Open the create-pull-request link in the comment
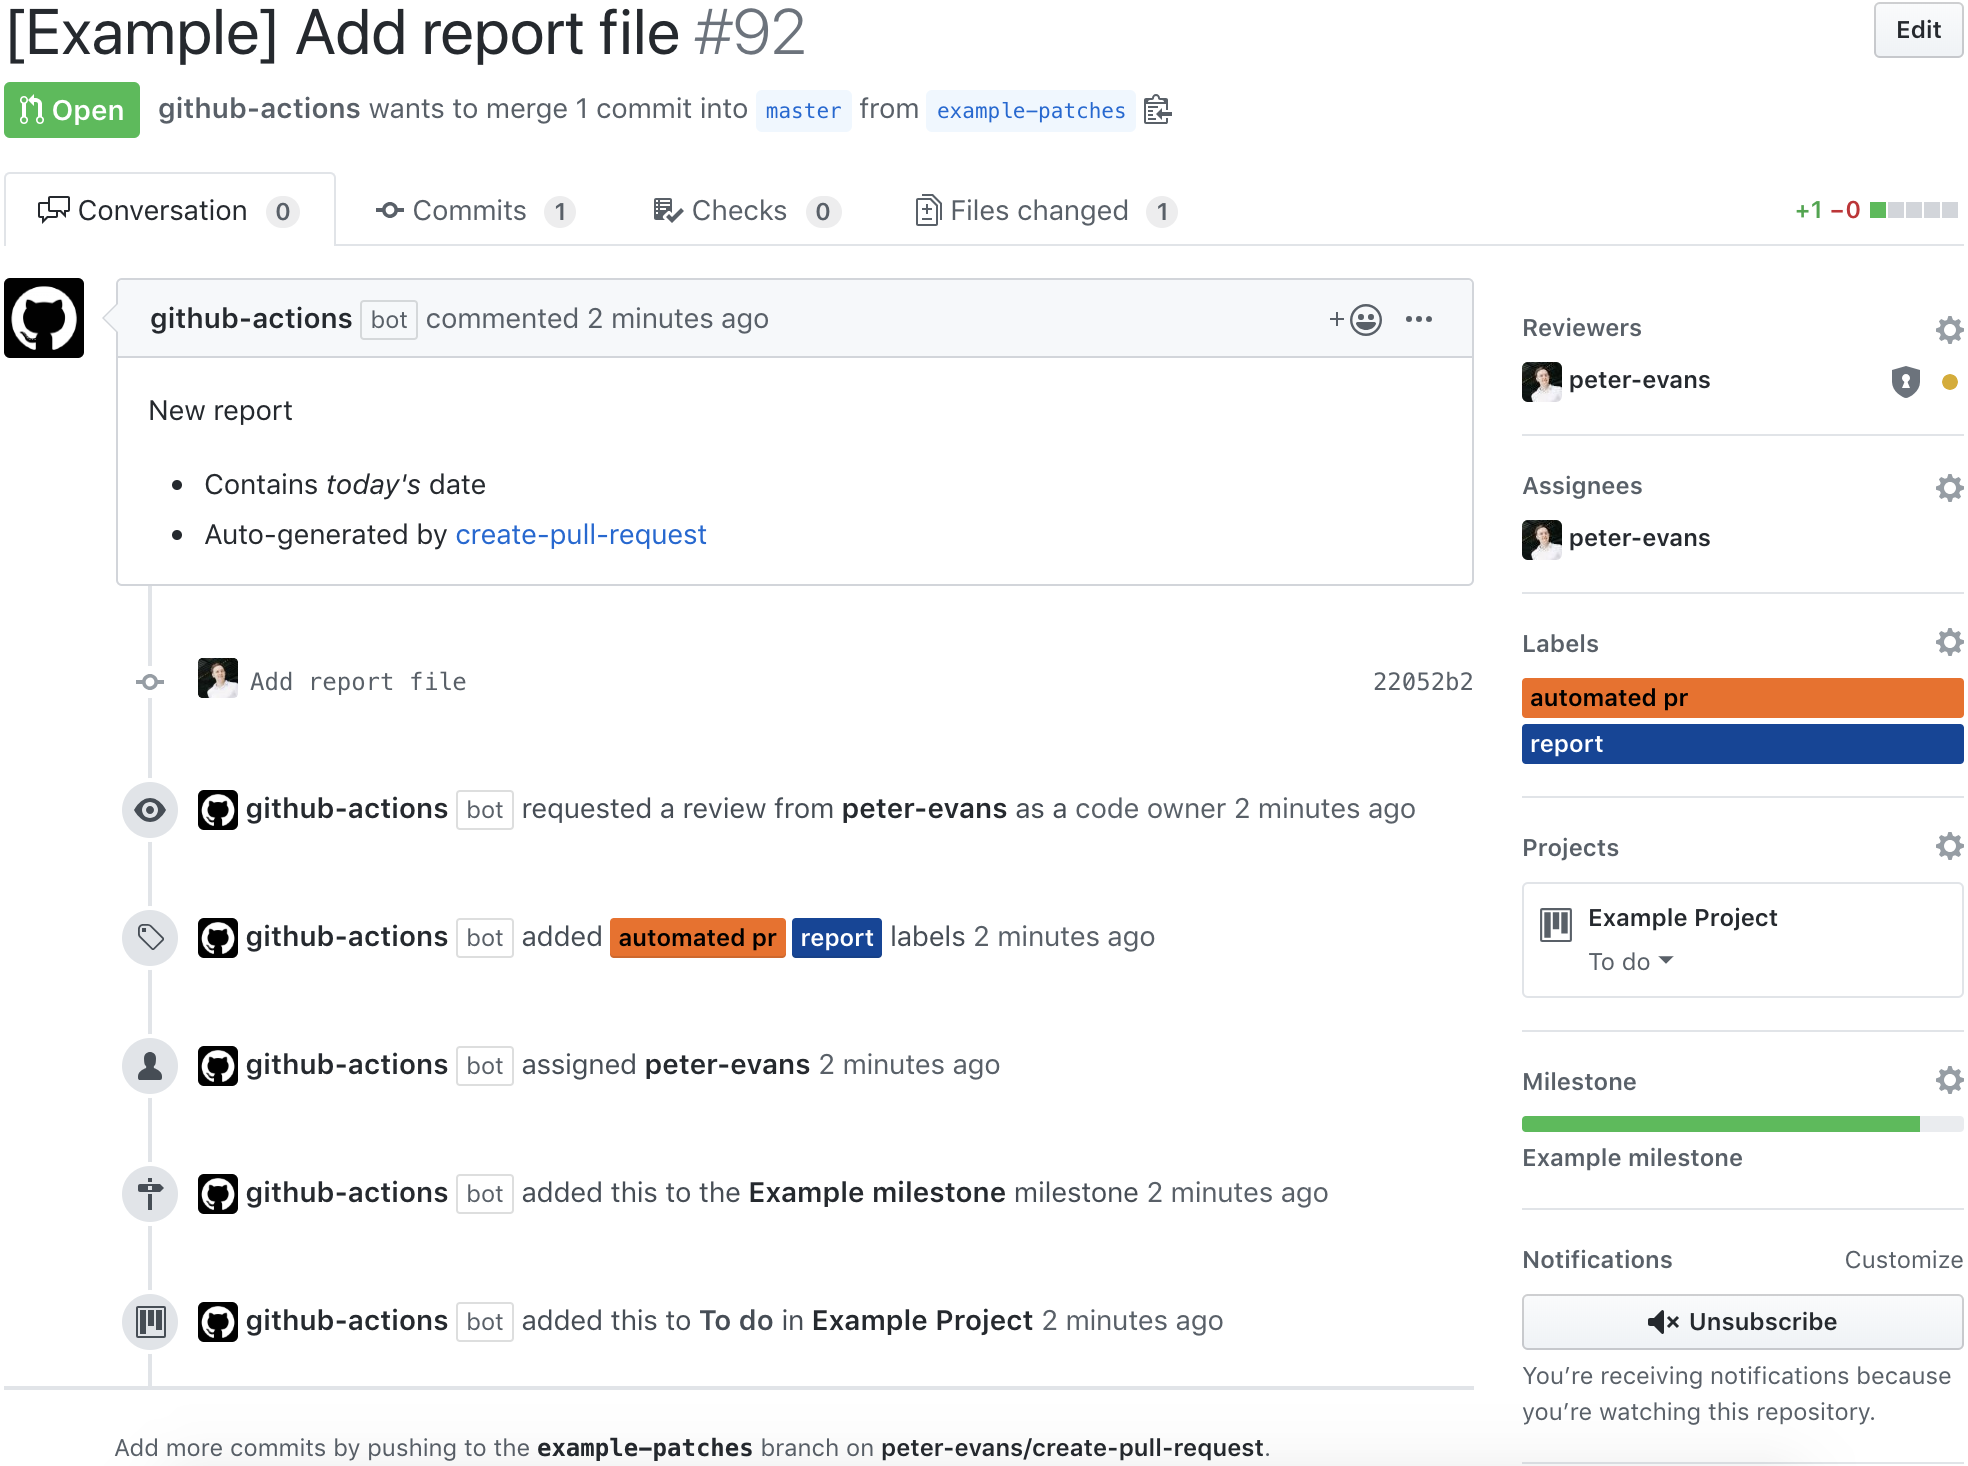This screenshot has width=1968, height=1466. pyautogui.click(x=581, y=534)
